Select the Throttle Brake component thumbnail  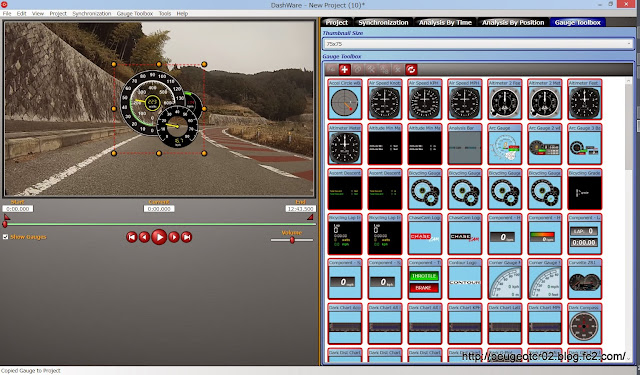pos(424,279)
